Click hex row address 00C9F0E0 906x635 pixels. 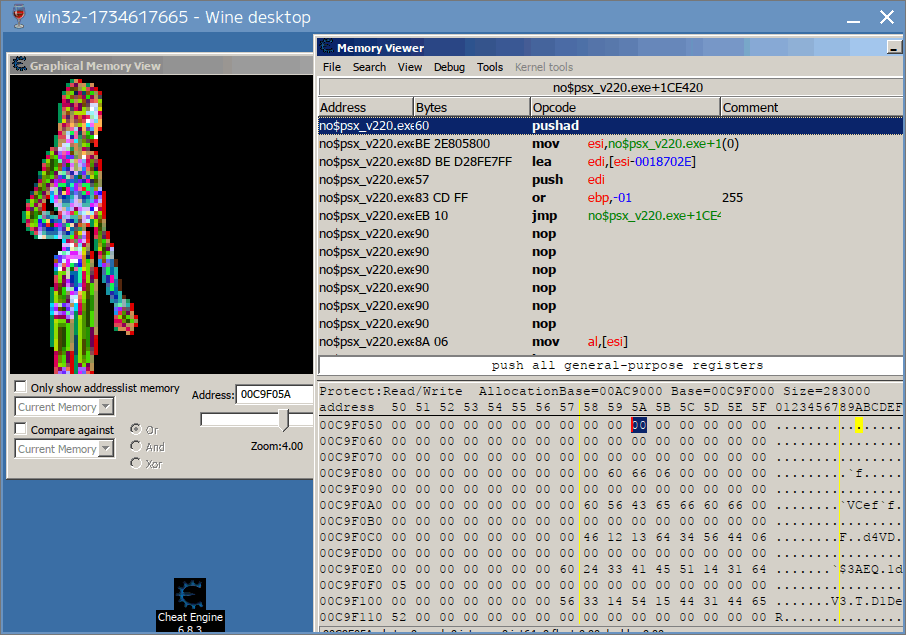coord(351,569)
